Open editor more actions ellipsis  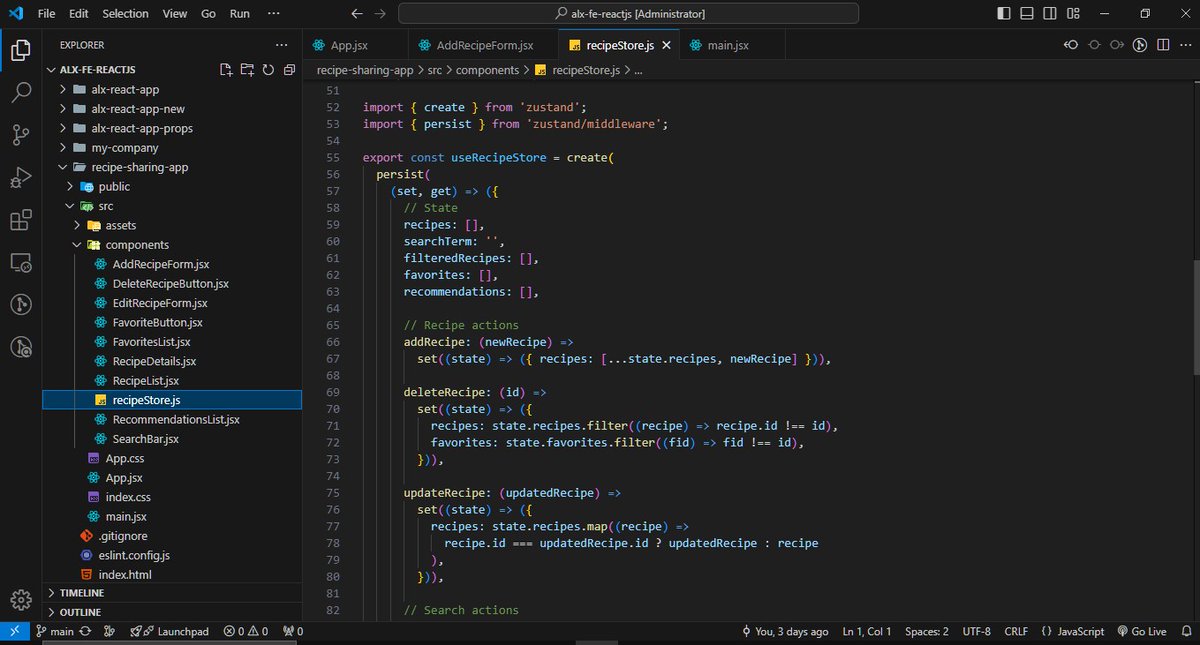point(1185,45)
